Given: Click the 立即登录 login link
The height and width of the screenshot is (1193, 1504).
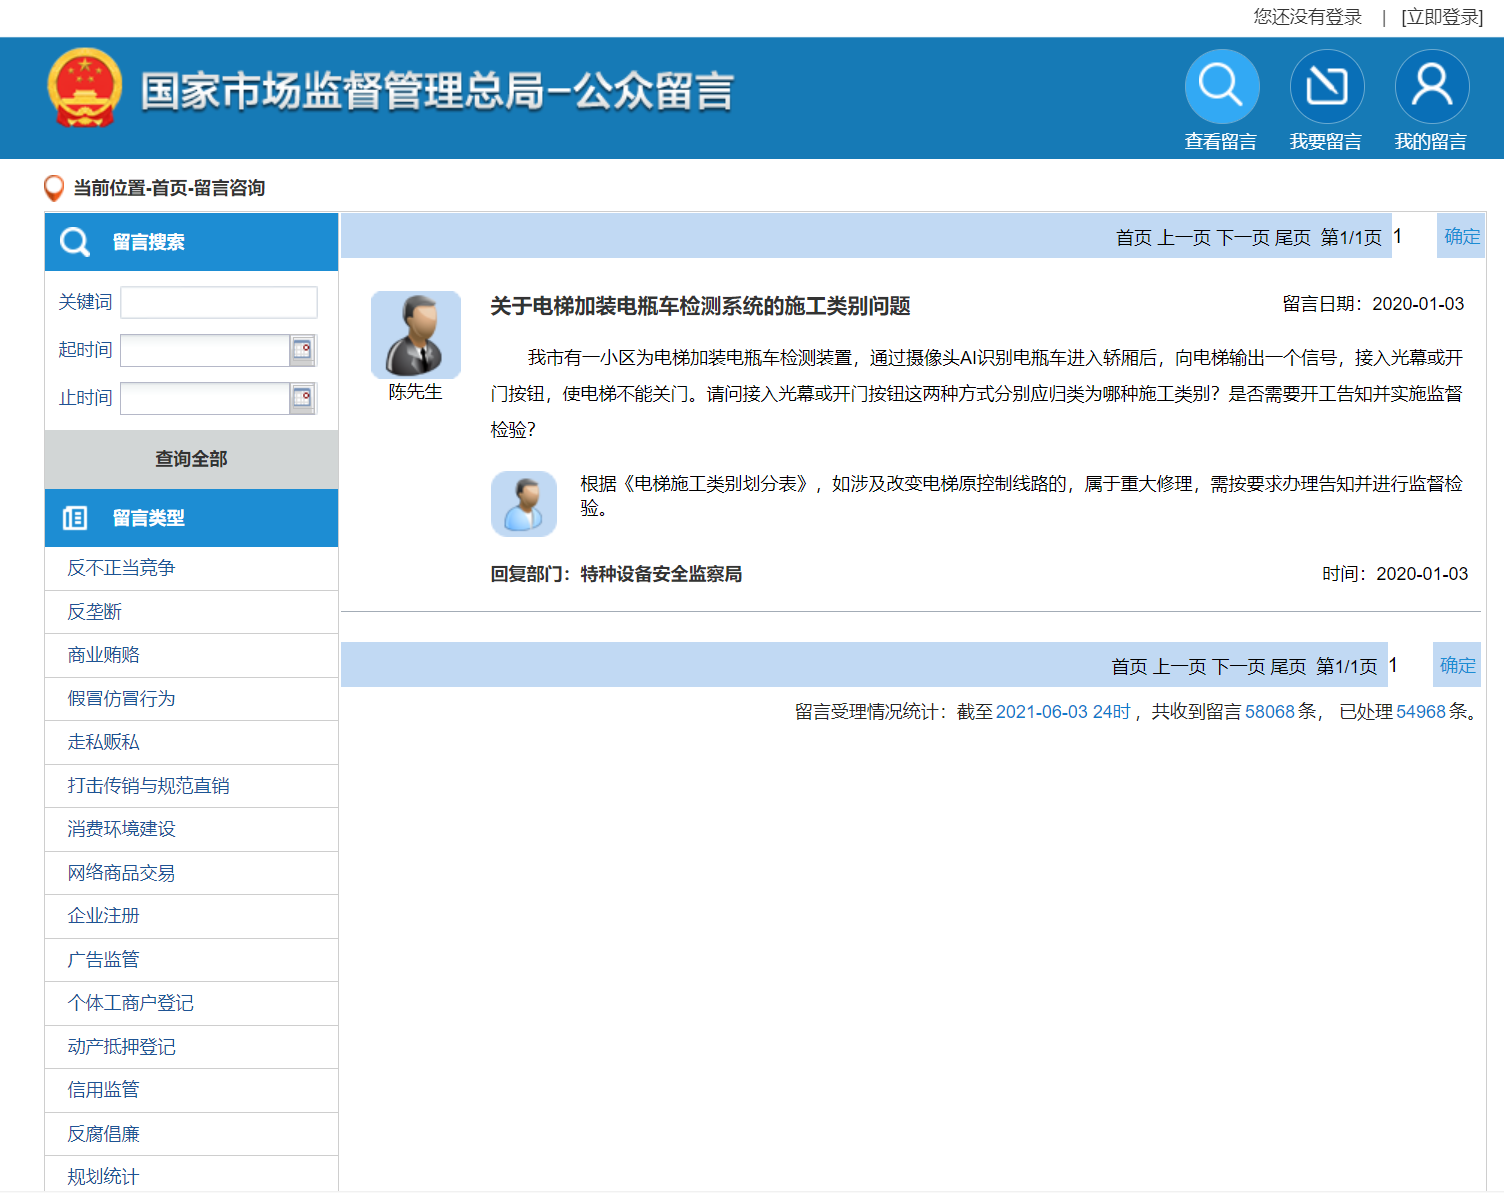Looking at the screenshot, I should point(1442,17).
